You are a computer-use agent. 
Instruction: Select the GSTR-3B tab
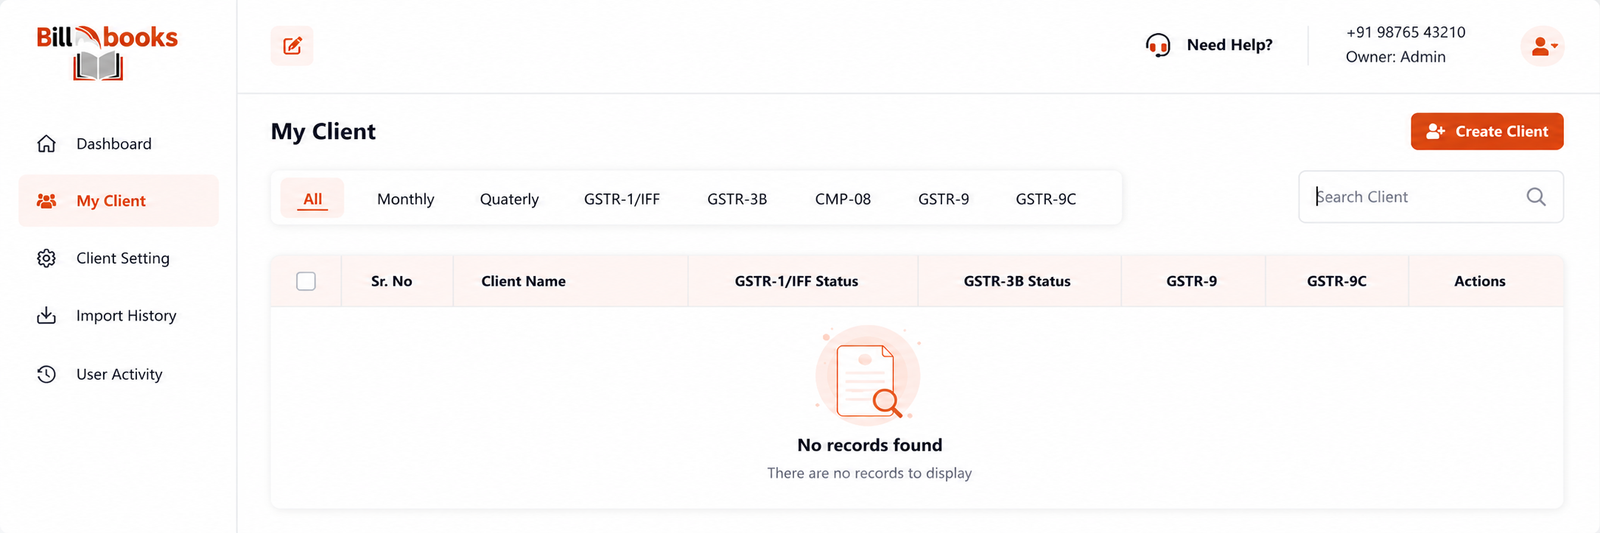tap(737, 199)
